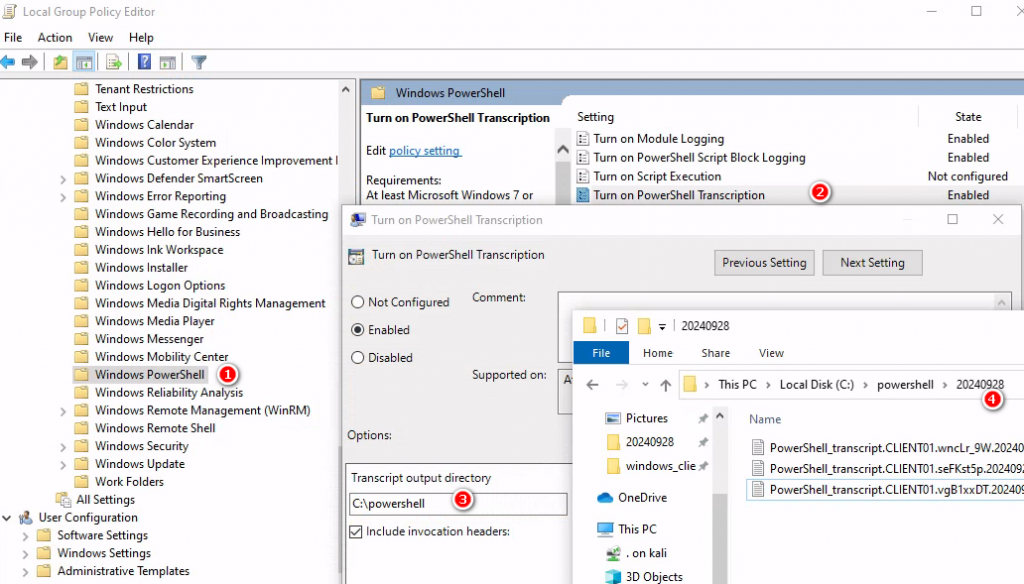The height and width of the screenshot is (584, 1024).
Task: Collapse User Configuration tree node
Action: click(x=7, y=517)
